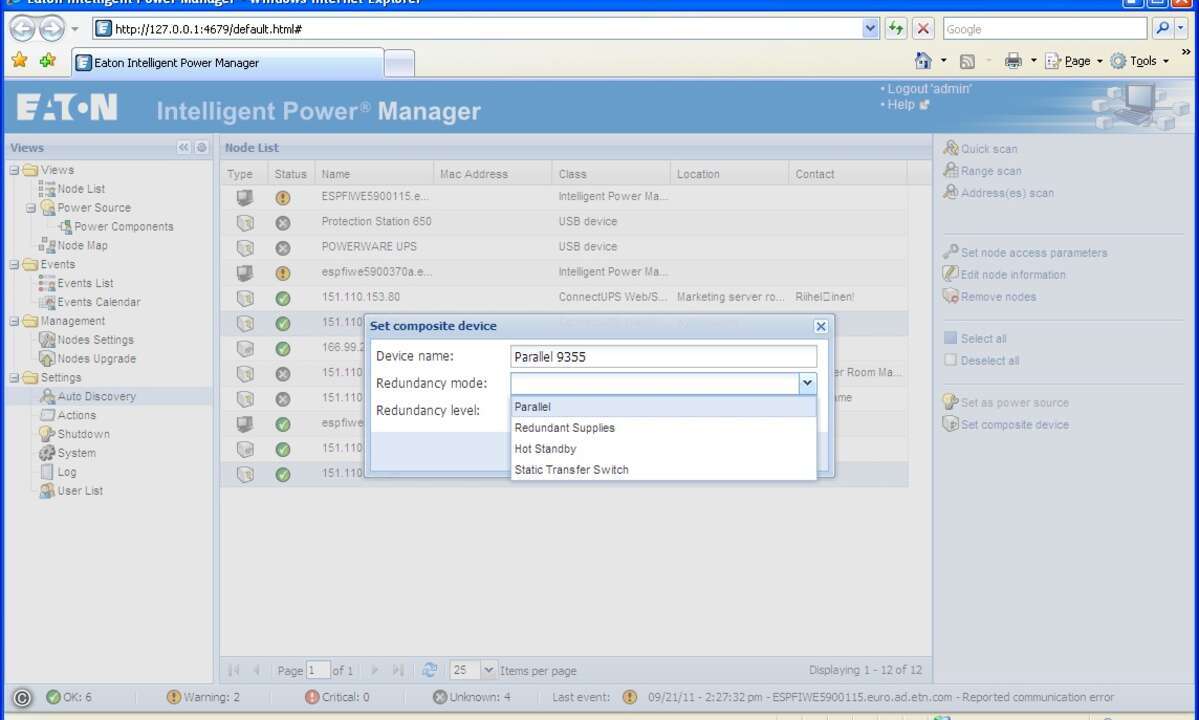Edit the Page number field
This screenshot has height=720, width=1199.
(x=318, y=670)
